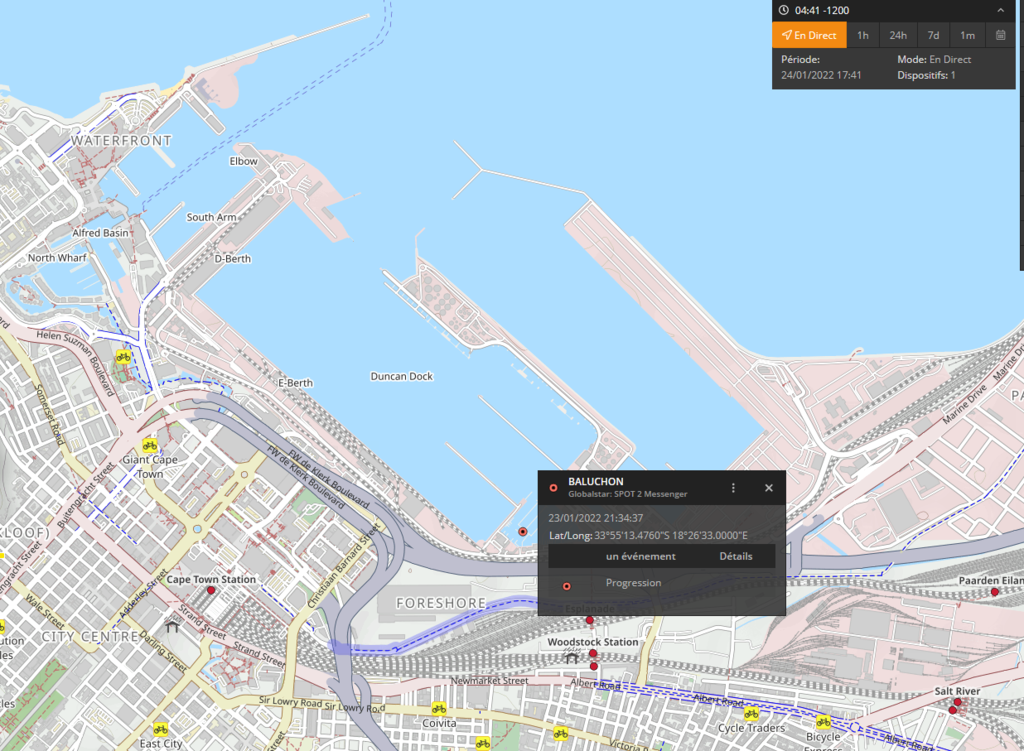Switch to En Direct live mode

coord(809,35)
